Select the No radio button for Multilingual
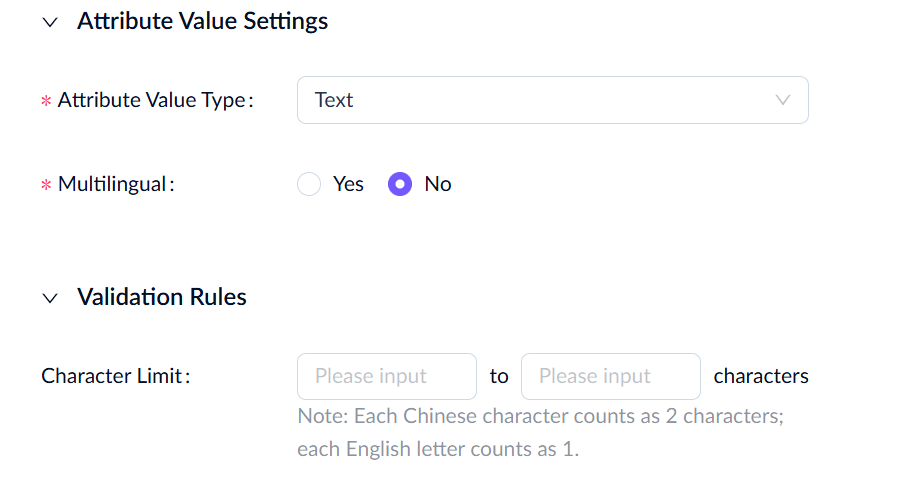This screenshot has height=484, width=910. point(400,184)
